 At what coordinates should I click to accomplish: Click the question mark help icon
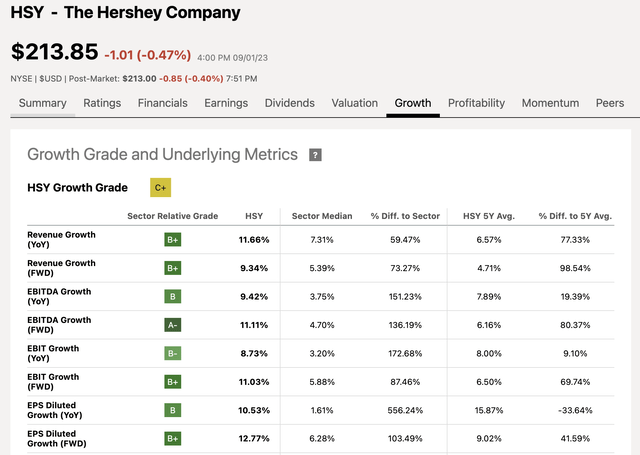click(315, 155)
